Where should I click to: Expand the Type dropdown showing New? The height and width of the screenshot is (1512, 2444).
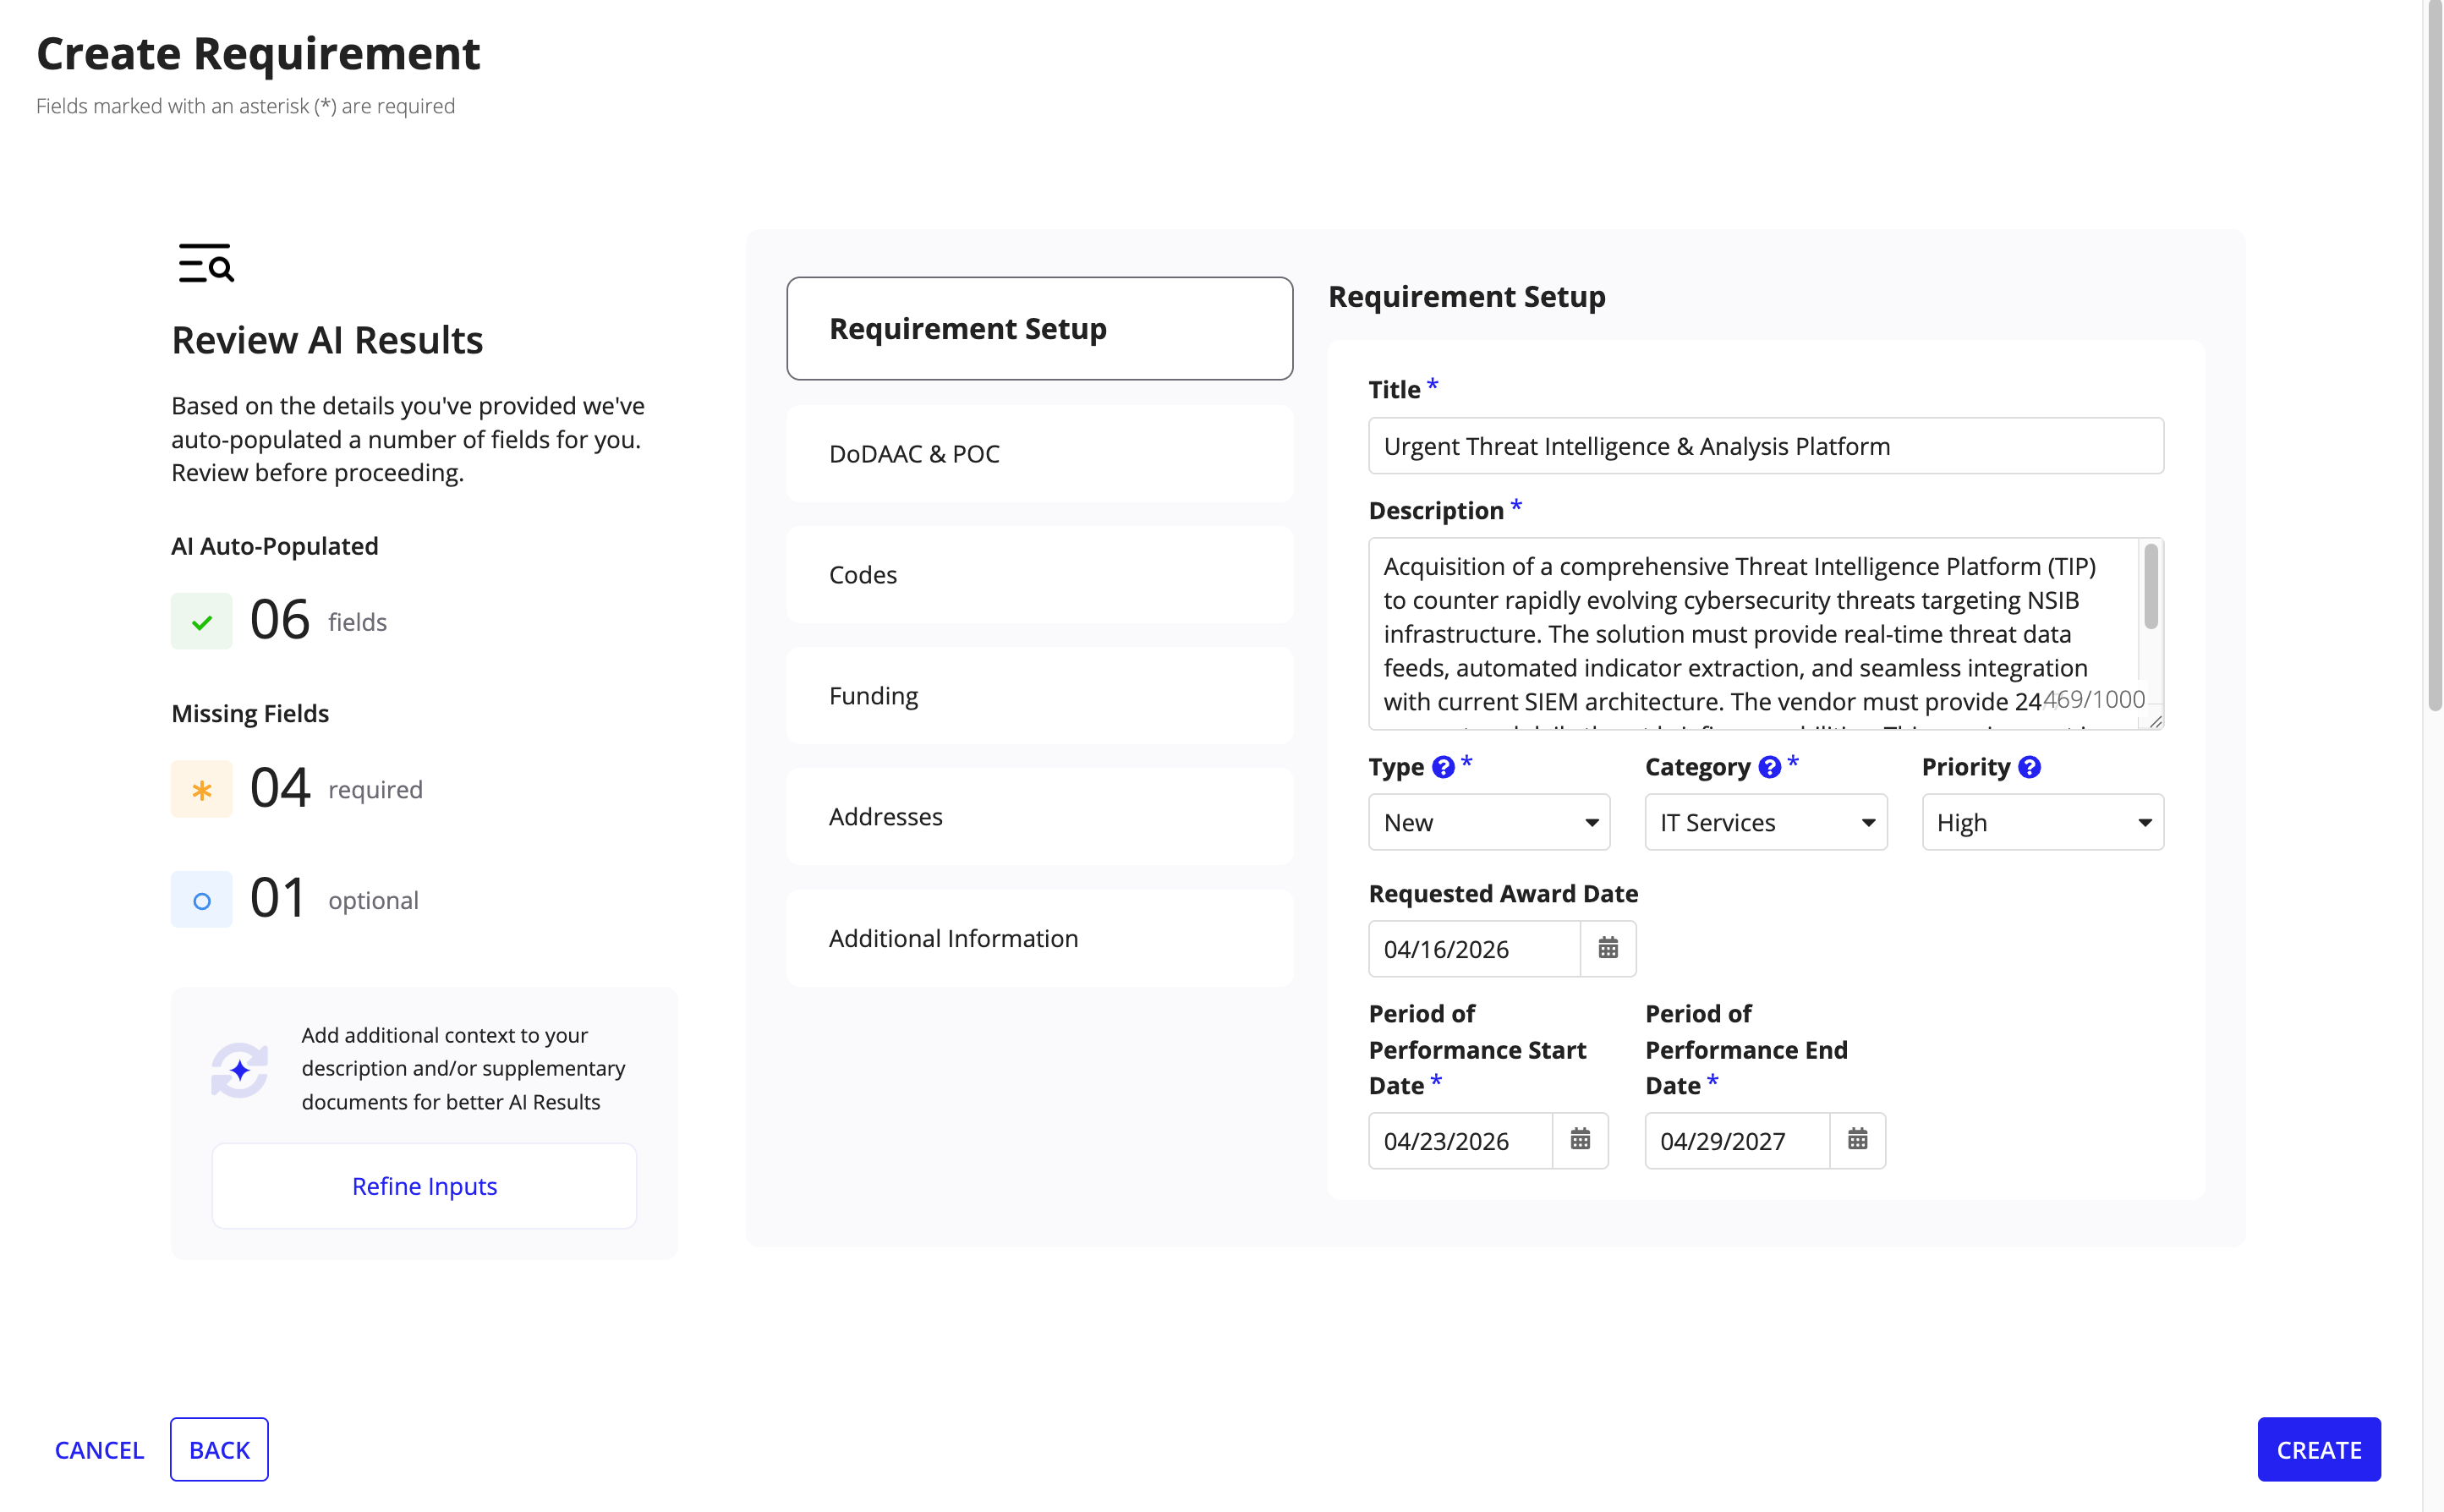coord(1489,822)
